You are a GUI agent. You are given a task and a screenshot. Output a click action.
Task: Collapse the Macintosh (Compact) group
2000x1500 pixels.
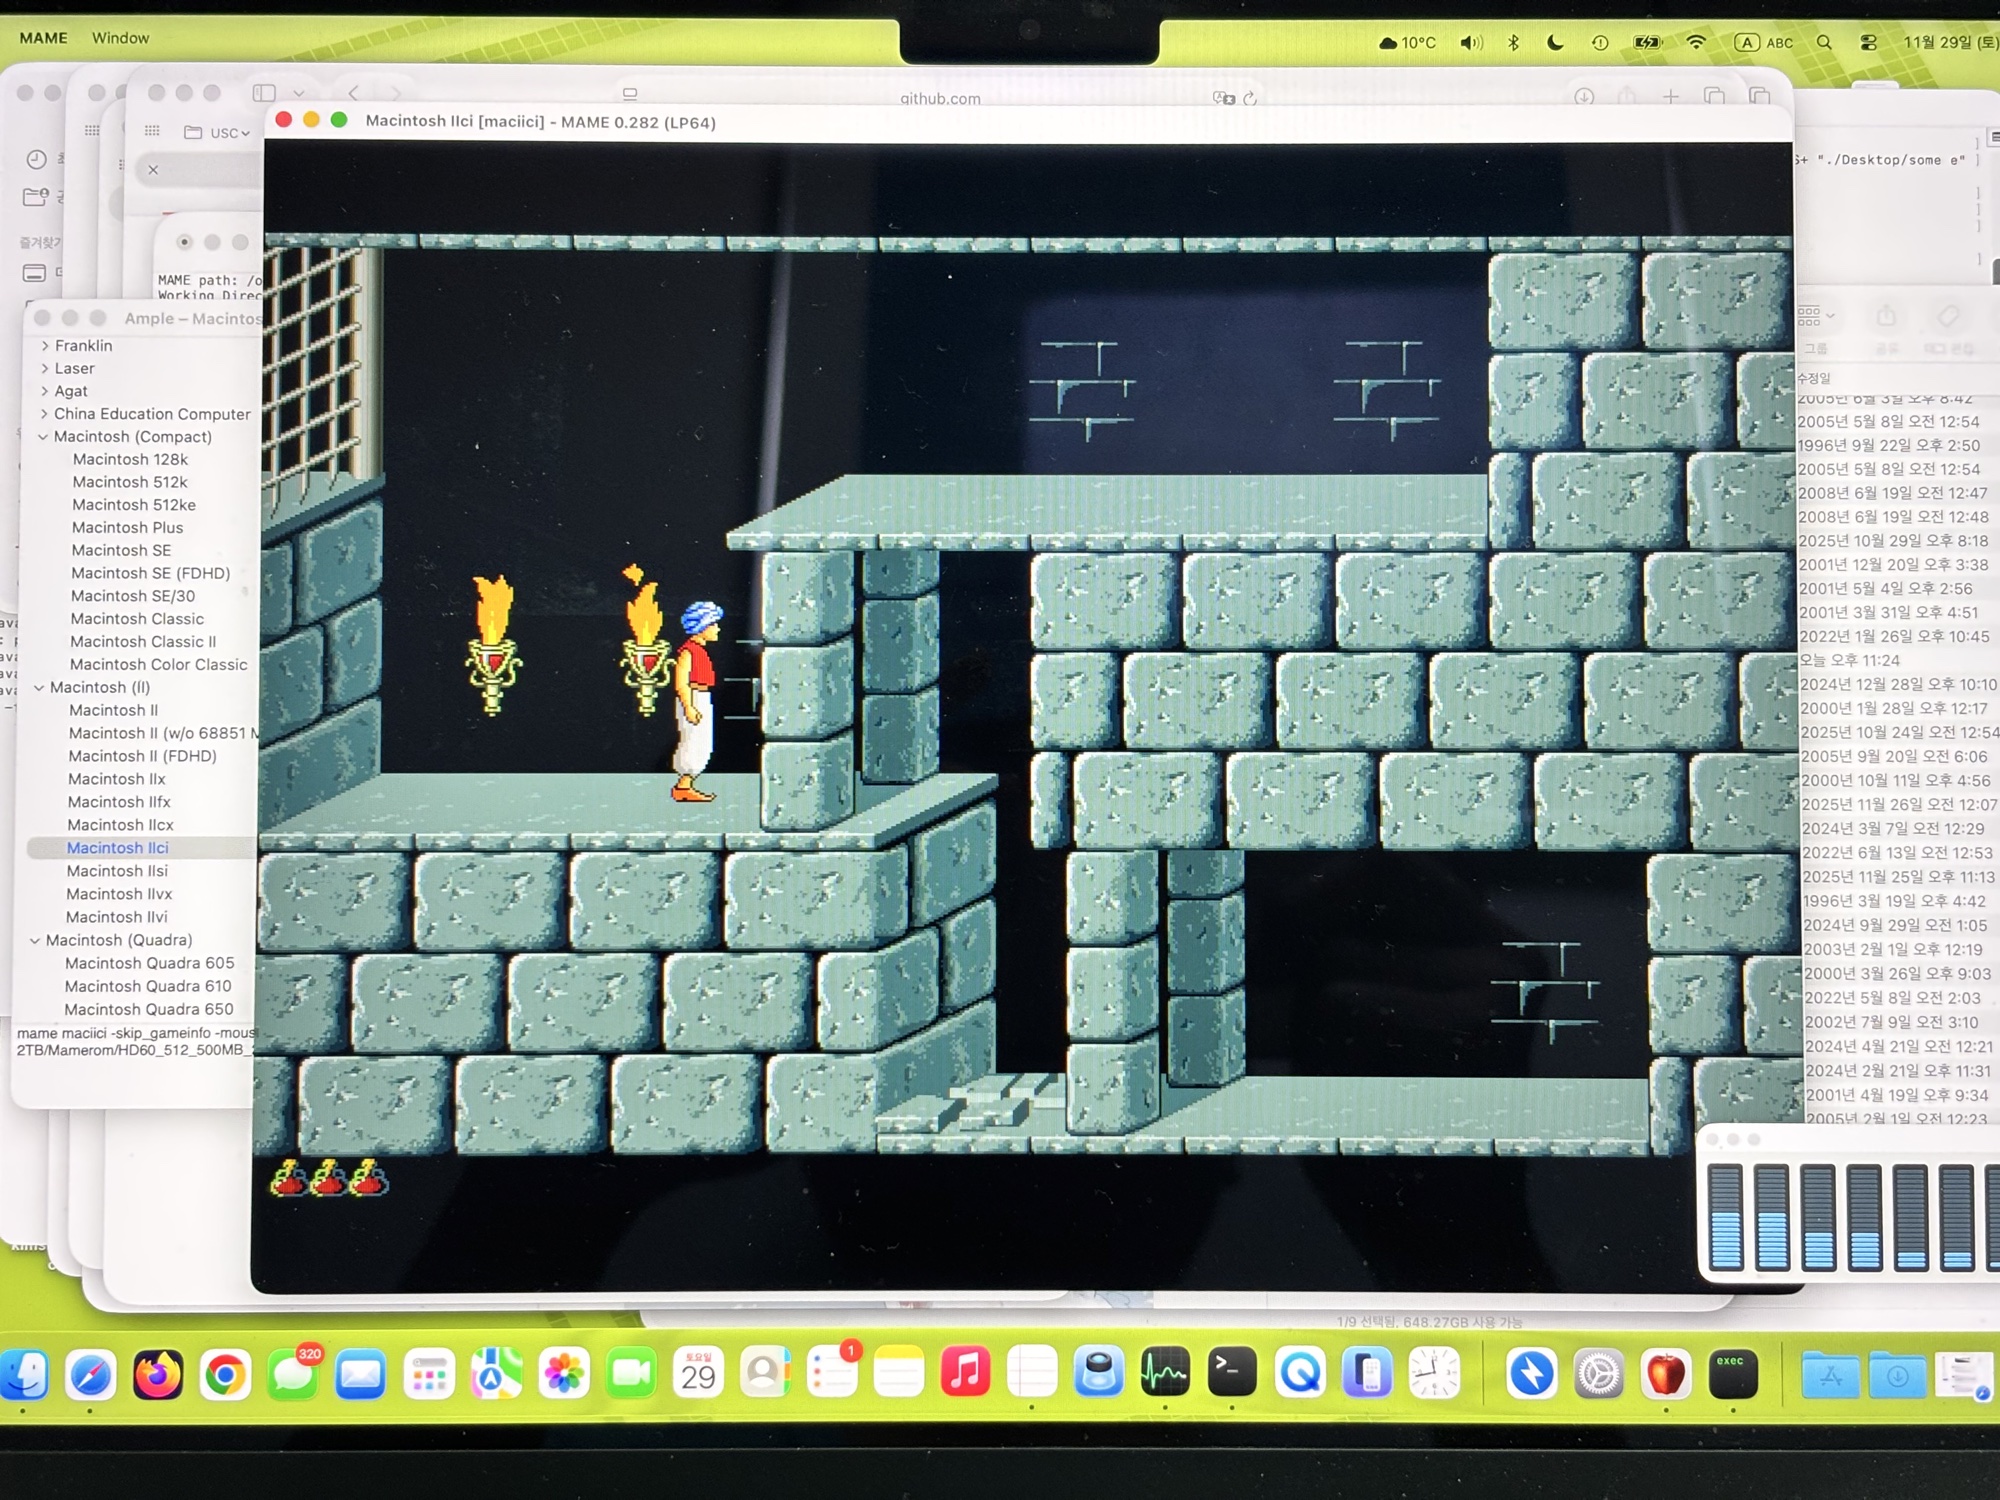(43, 437)
